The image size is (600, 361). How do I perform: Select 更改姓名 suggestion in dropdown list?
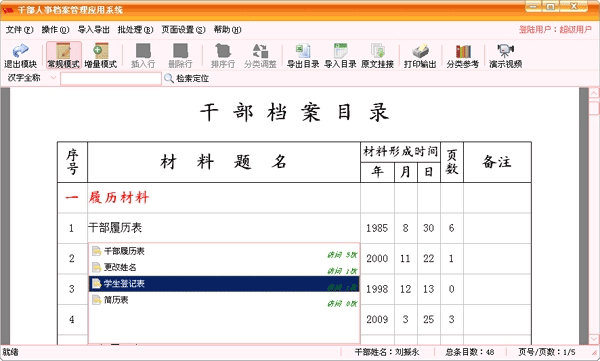point(224,267)
